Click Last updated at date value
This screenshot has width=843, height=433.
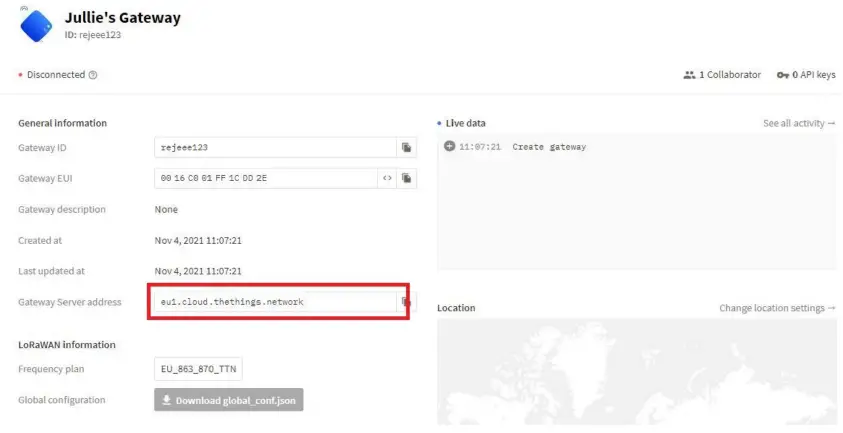(x=198, y=271)
